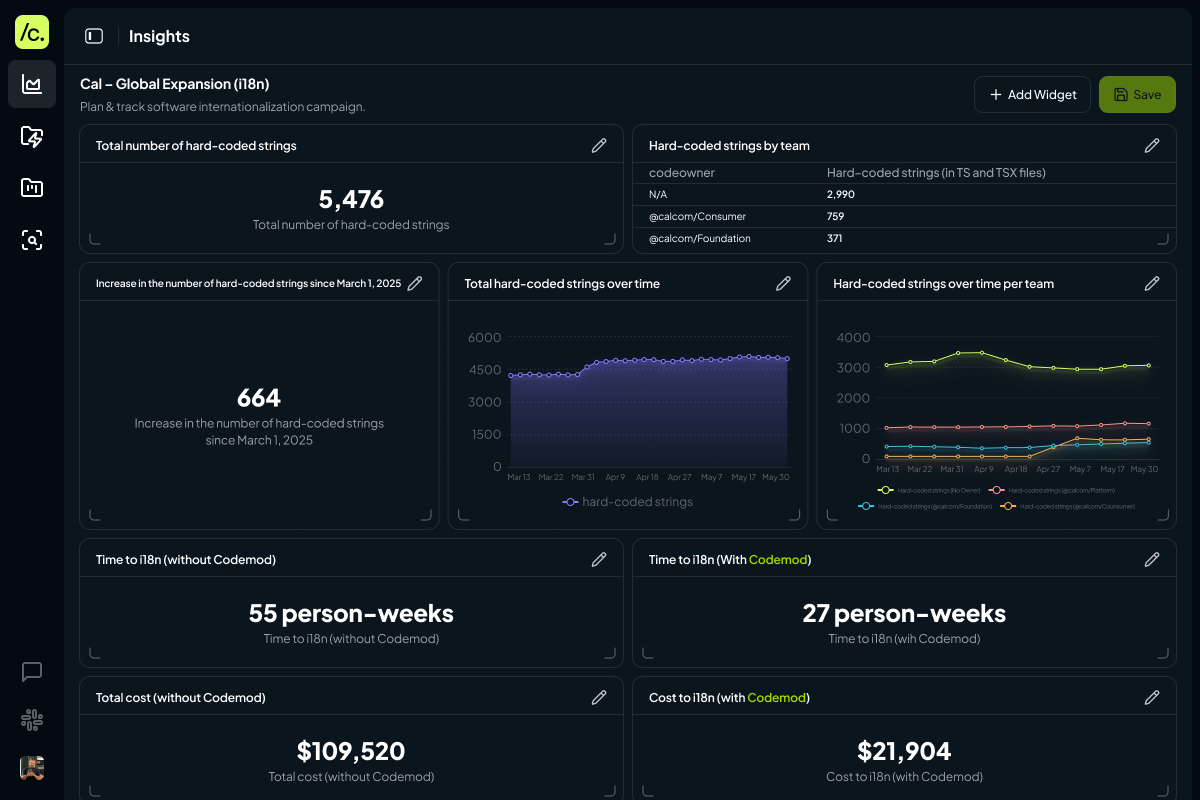Click the Add Widget button

(1032, 94)
